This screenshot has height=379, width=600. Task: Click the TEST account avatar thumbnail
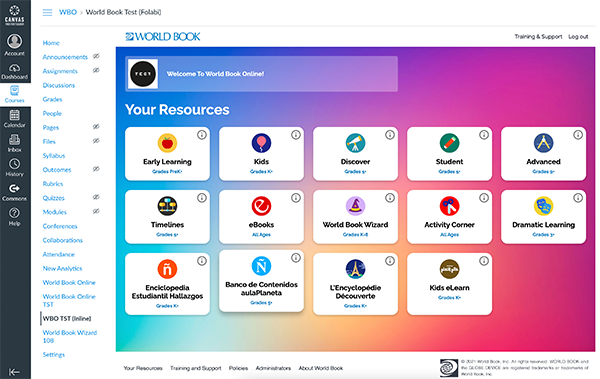(143, 74)
